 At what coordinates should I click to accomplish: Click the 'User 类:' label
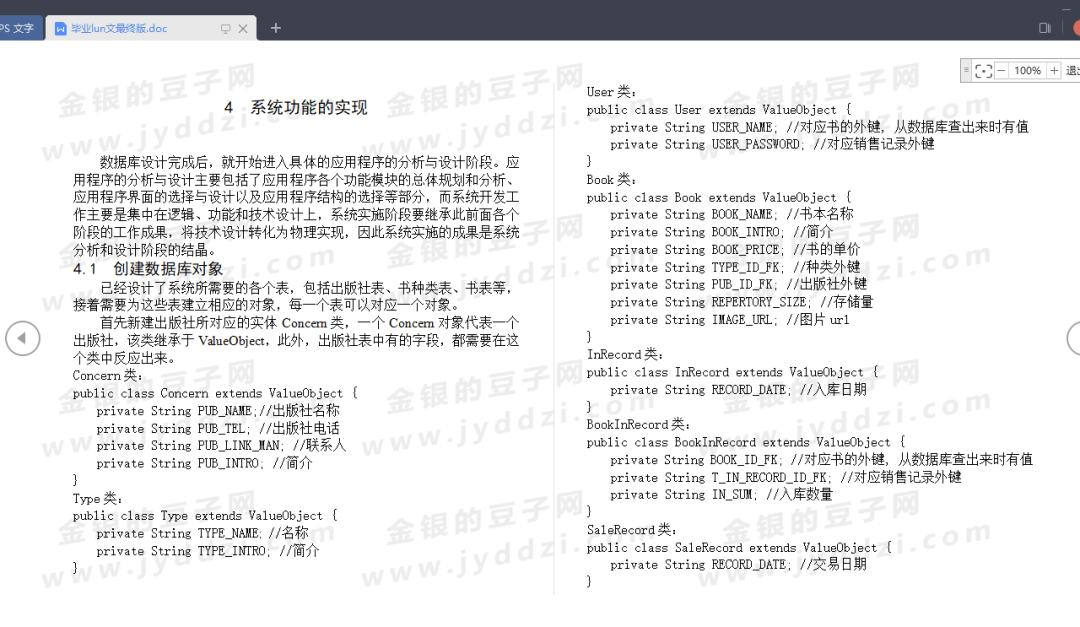[x=611, y=92]
